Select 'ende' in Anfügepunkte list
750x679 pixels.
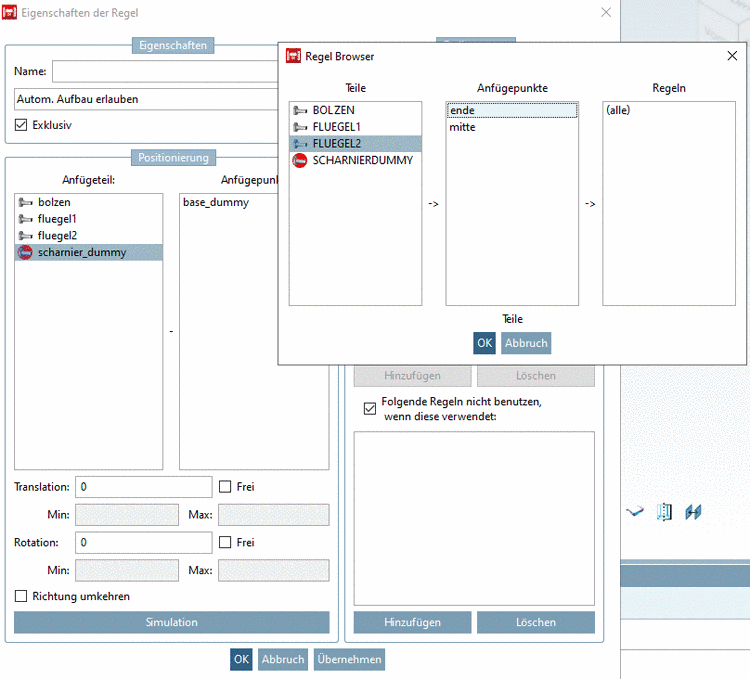(x=512, y=110)
